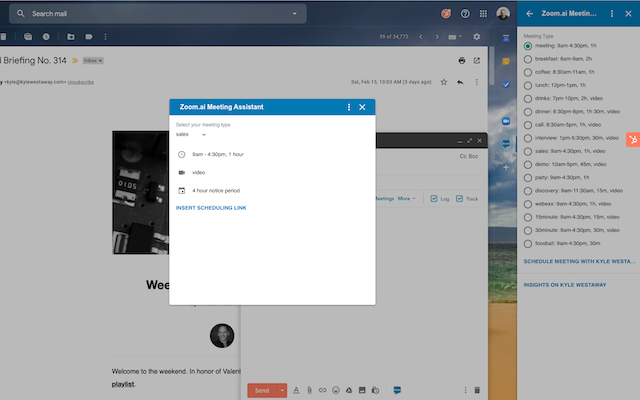Toggle the Track checkbox in compose window

pos(459,198)
